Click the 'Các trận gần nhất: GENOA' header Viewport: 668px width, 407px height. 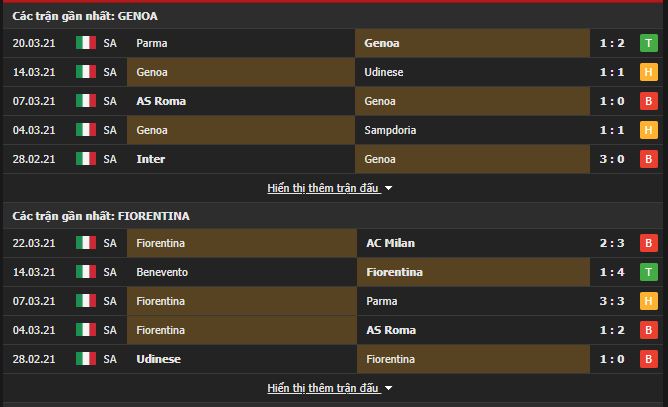[x=85, y=16]
